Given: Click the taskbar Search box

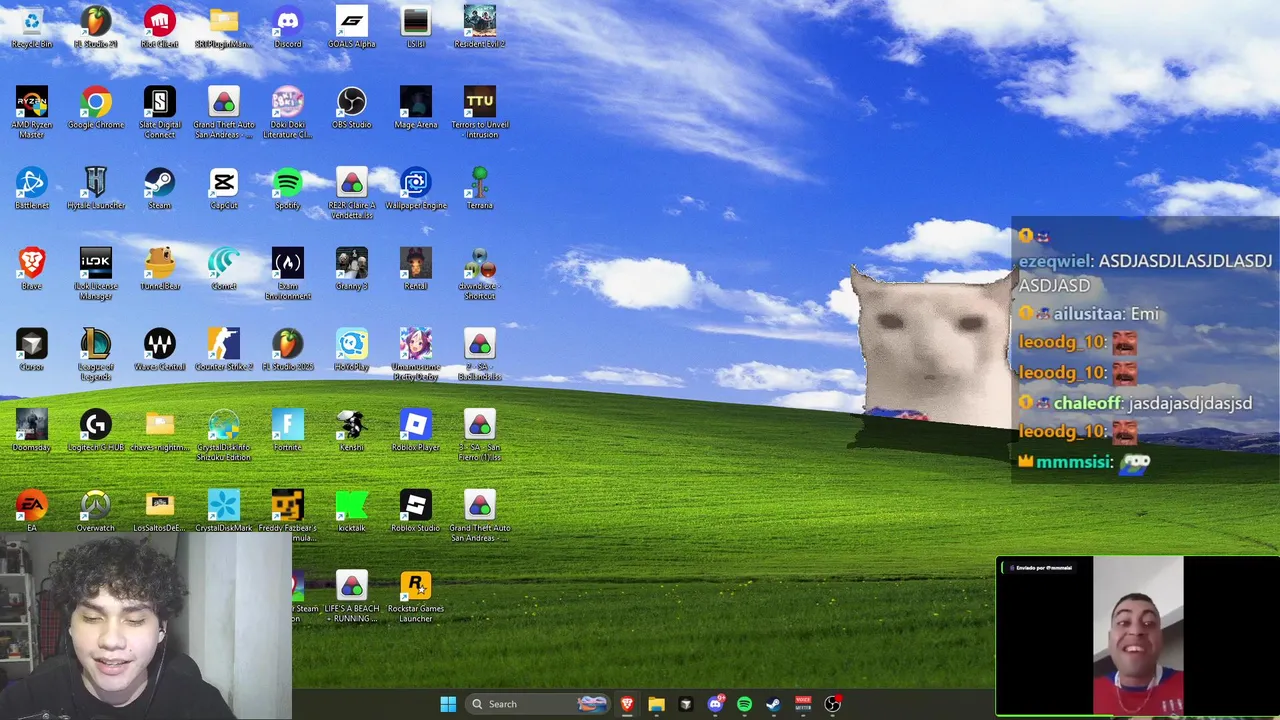Looking at the screenshot, I should click(538, 704).
